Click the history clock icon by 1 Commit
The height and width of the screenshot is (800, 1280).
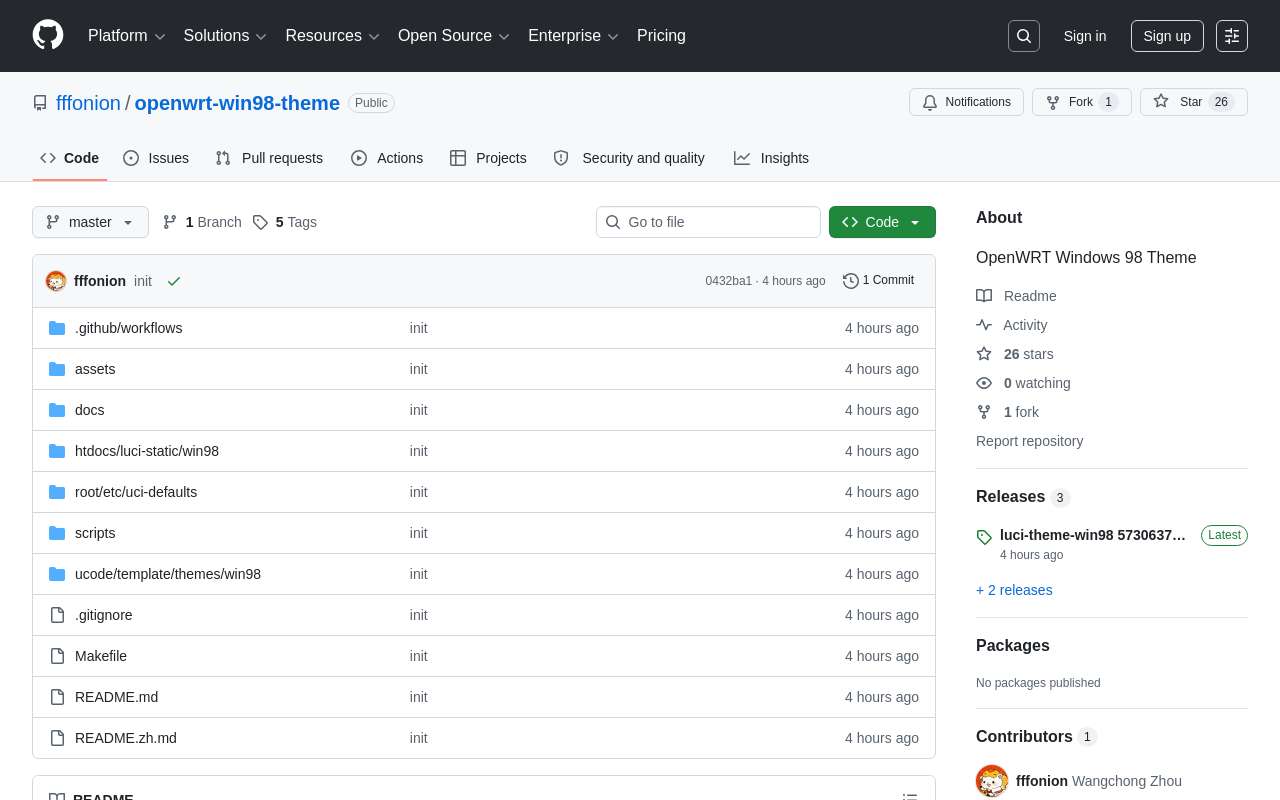pyautogui.click(x=851, y=281)
